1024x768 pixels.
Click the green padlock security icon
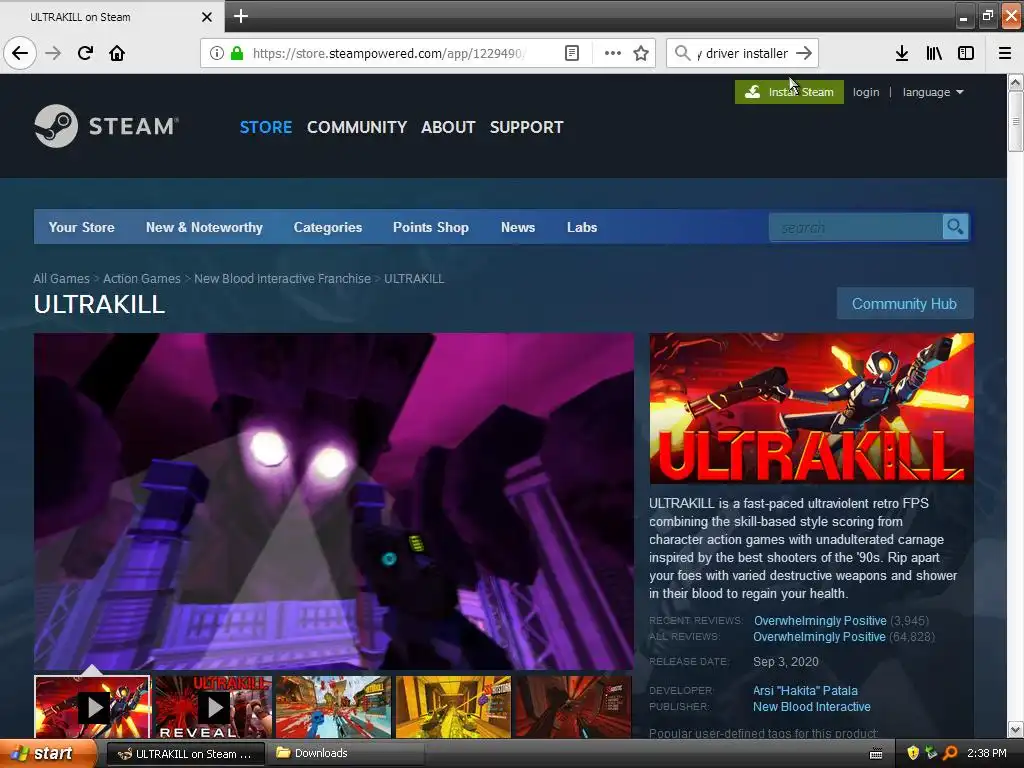pyautogui.click(x=237, y=53)
